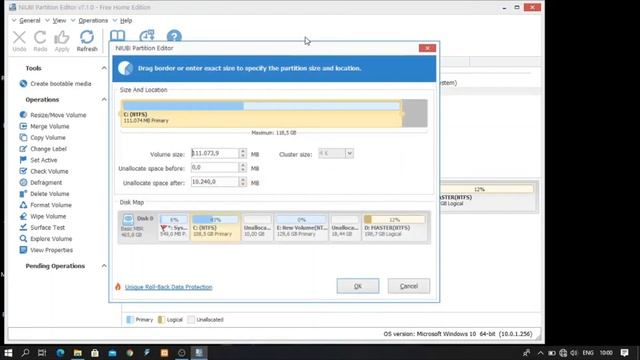Select the System Reserved partition block

(174, 227)
